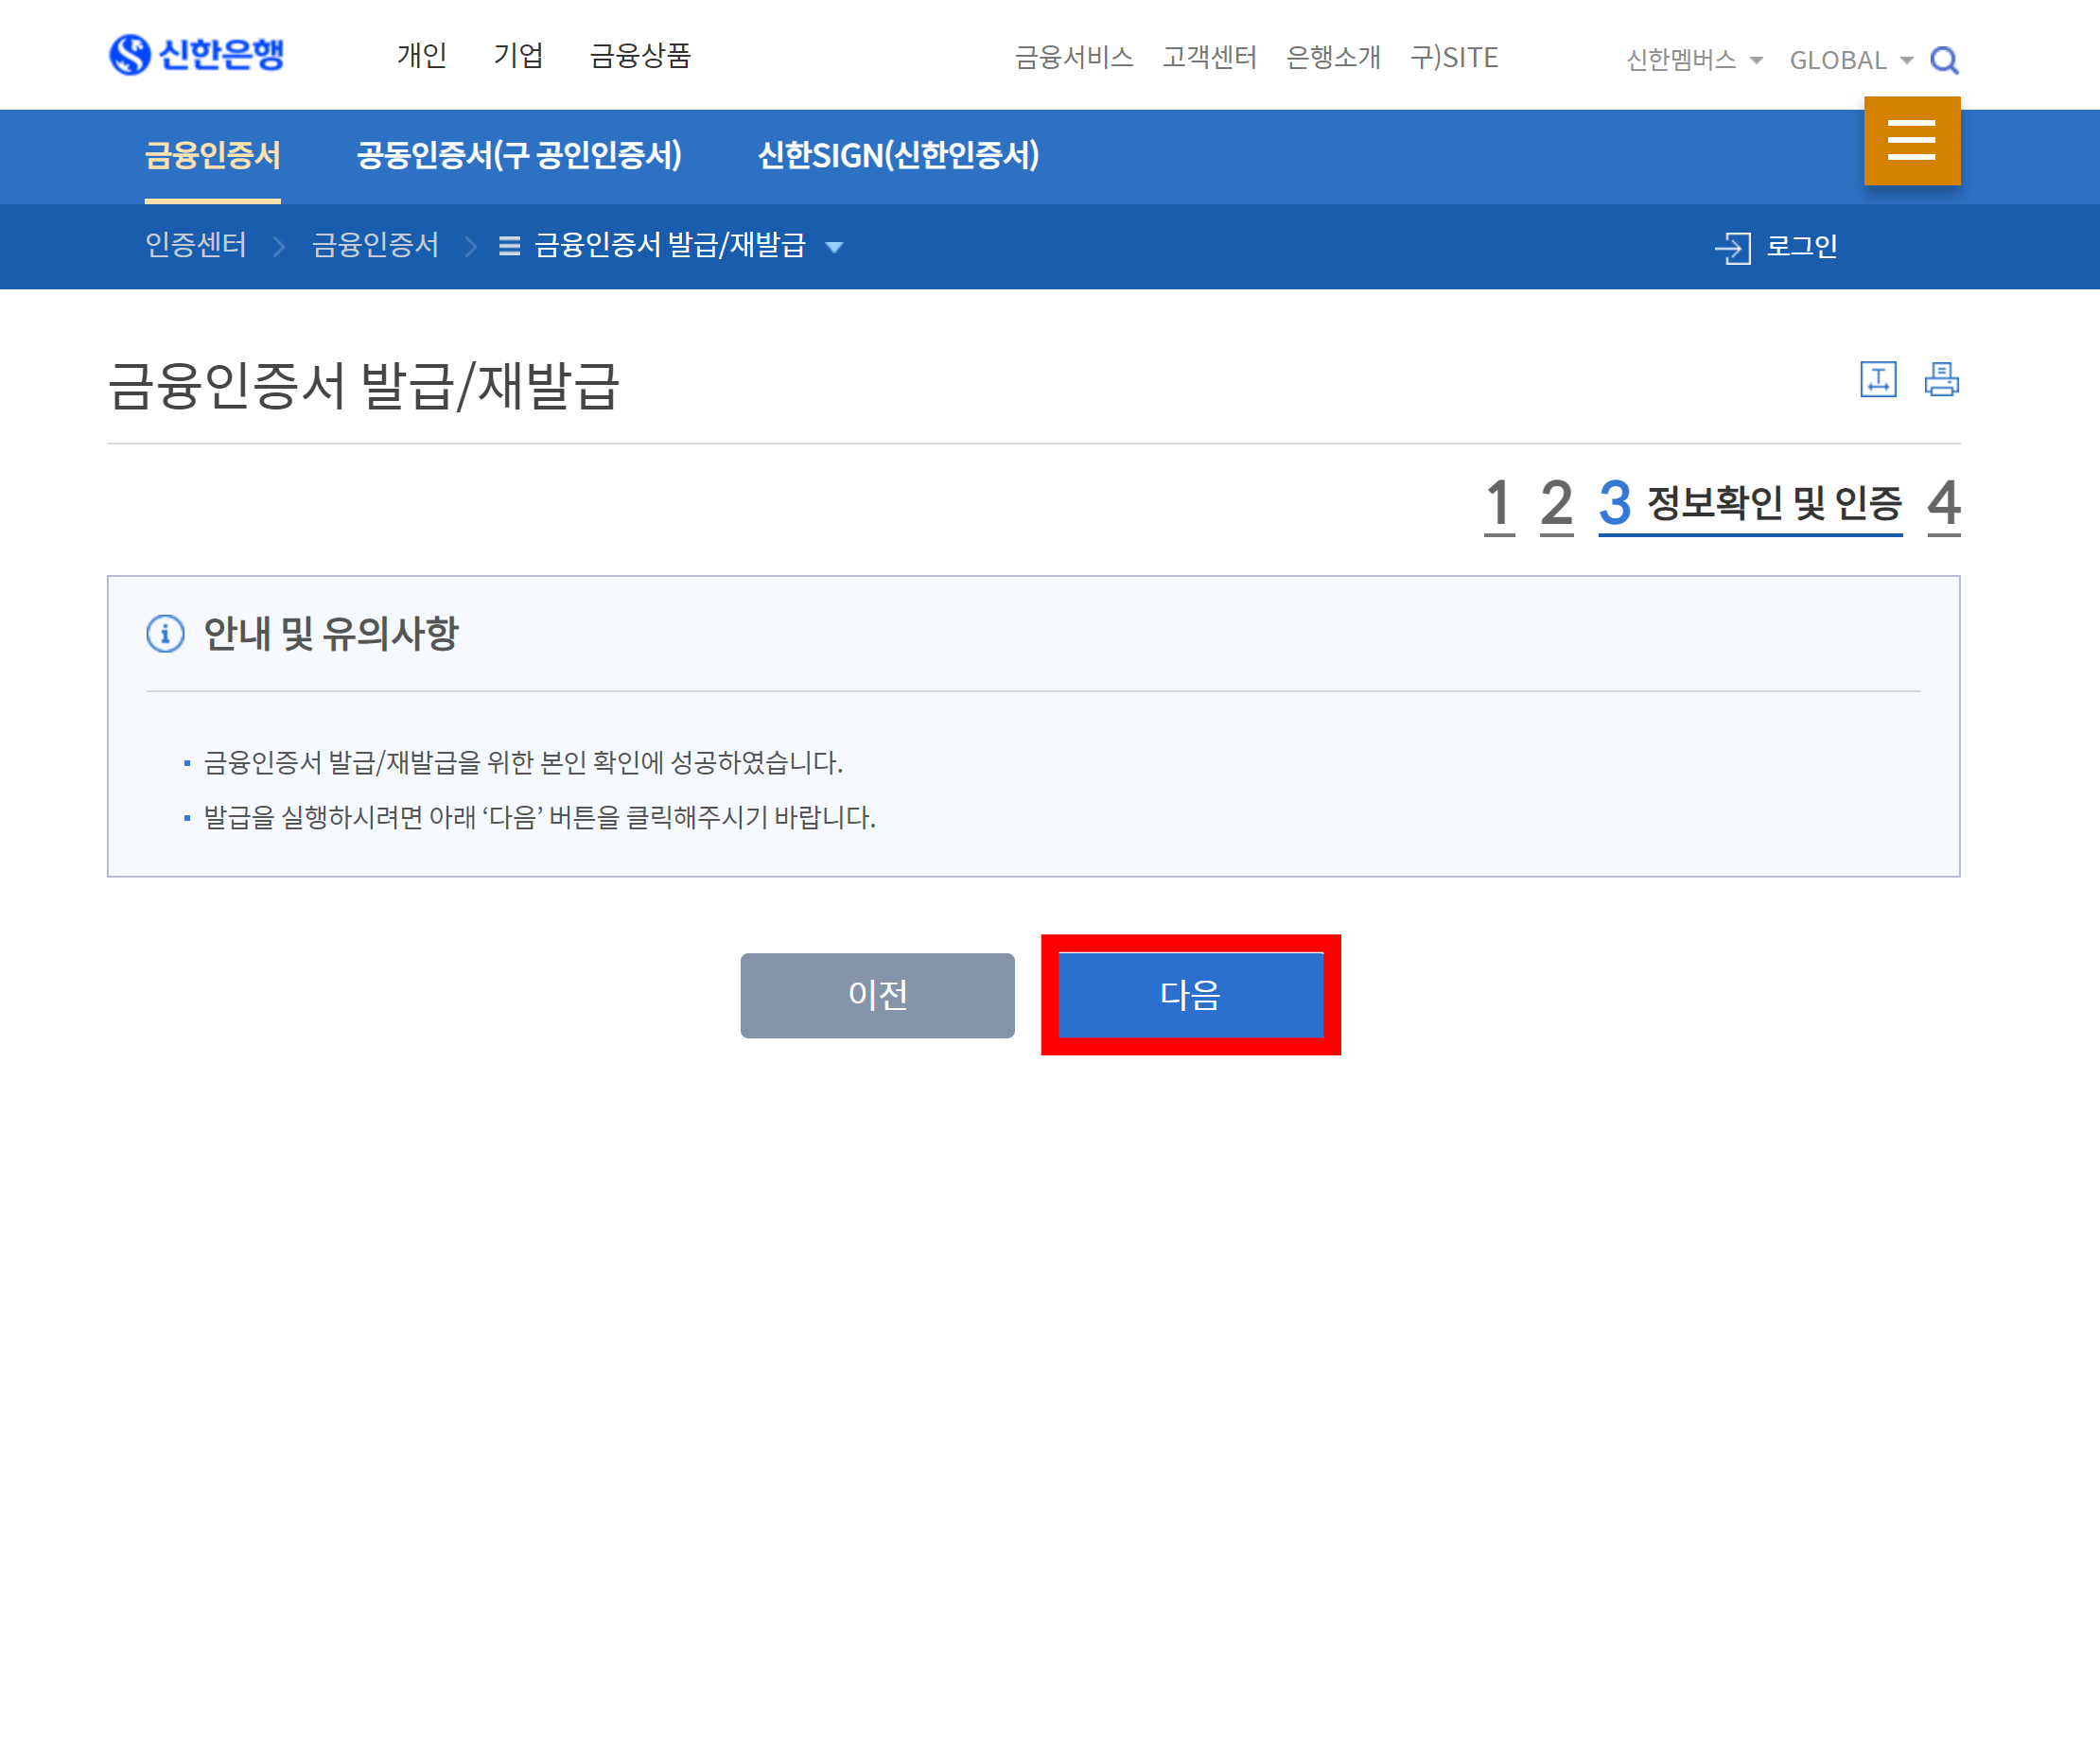
Task: Open the 금융상품 top menu
Action: click(640, 55)
